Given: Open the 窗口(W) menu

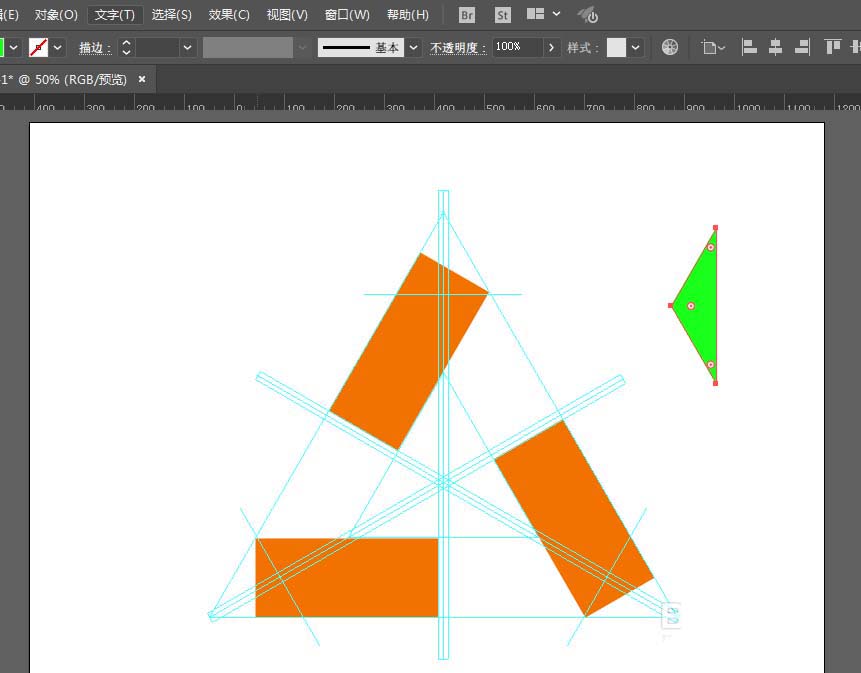Looking at the screenshot, I should (x=347, y=15).
